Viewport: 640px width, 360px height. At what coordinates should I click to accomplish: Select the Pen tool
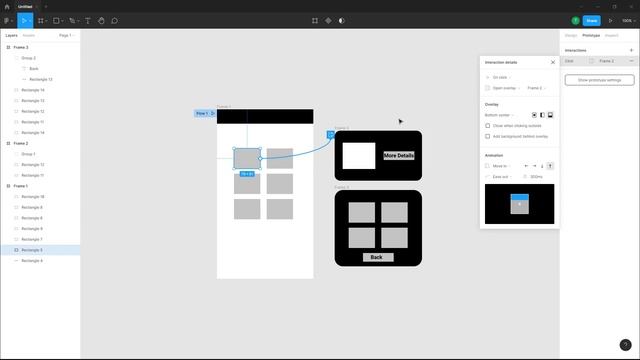coord(72,21)
